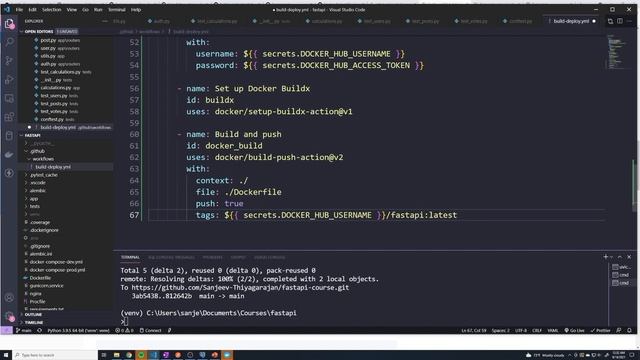This screenshot has width=640, height=360.
Task: Open alembic.ini in the explorer tree
Action: pyautogui.click(x=40, y=254)
